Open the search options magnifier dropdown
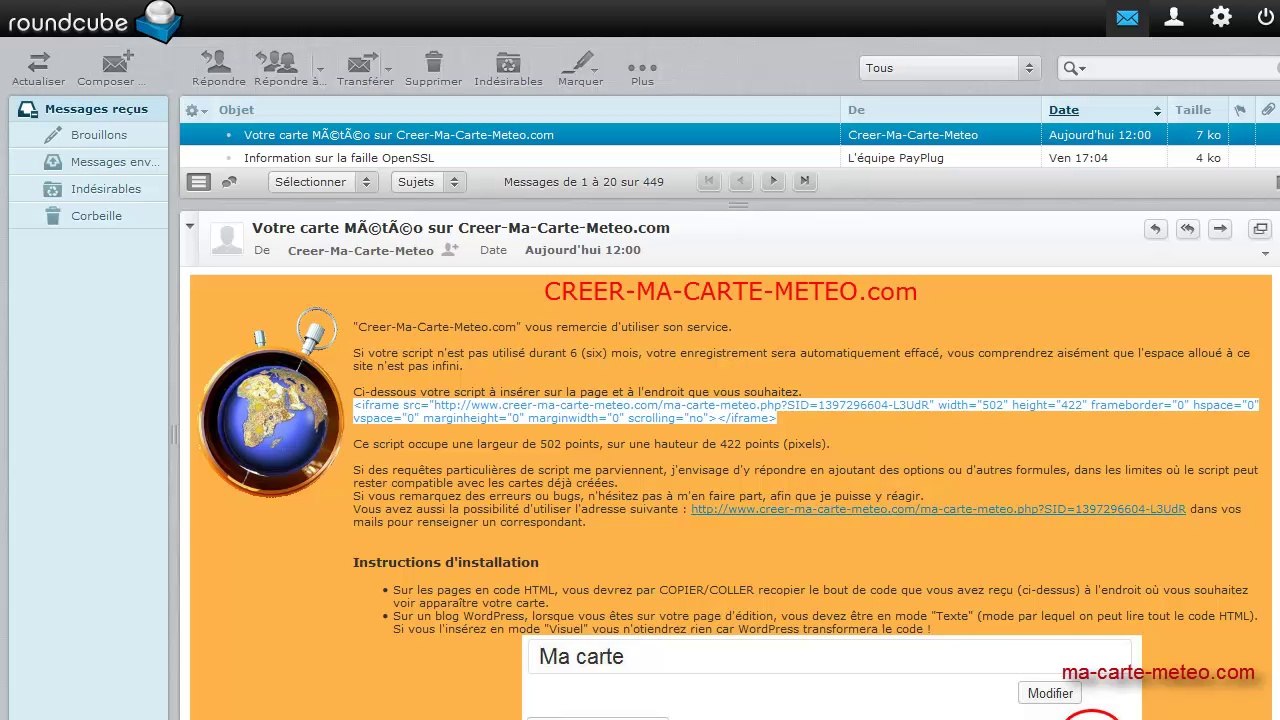Screen dimensions: 1280x720 point(1075,68)
